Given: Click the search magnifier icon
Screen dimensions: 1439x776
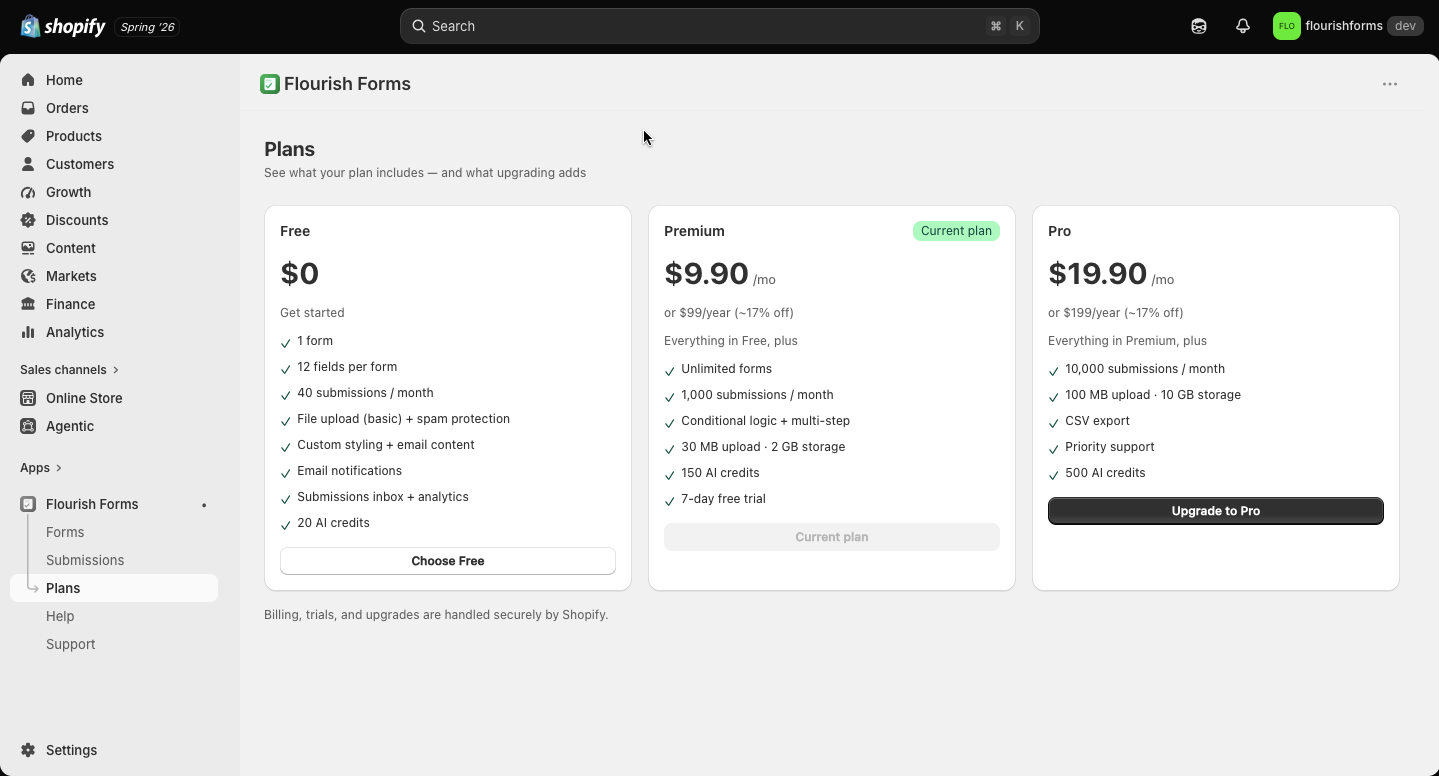Looking at the screenshot, I should 419,26.
